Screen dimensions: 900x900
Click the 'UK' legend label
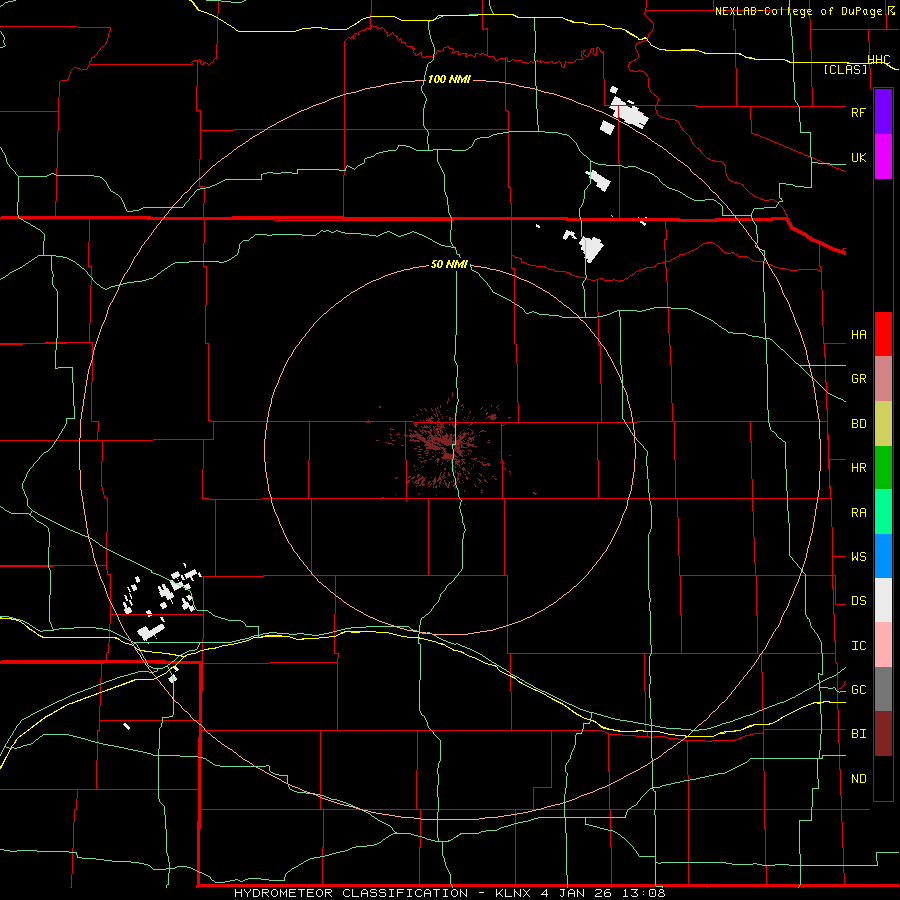coord(858,157)
